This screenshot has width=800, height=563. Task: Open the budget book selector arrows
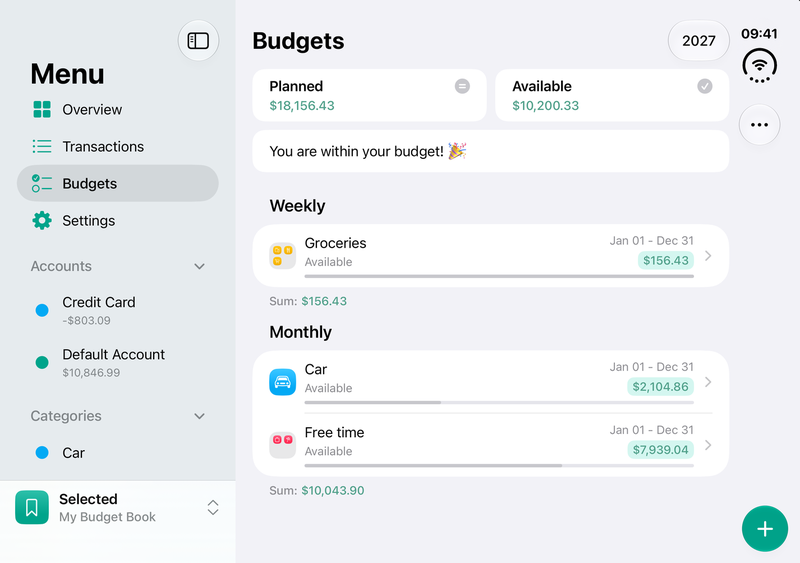click(213, 507)
